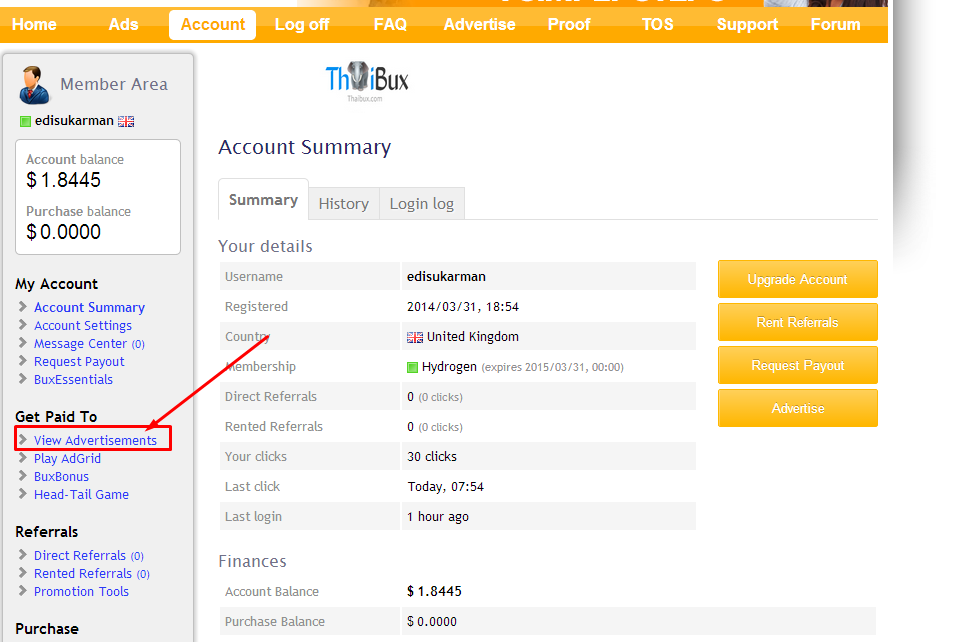
Task: Click the arrow bullet beside Account Settings
Action: click(23, 324)
